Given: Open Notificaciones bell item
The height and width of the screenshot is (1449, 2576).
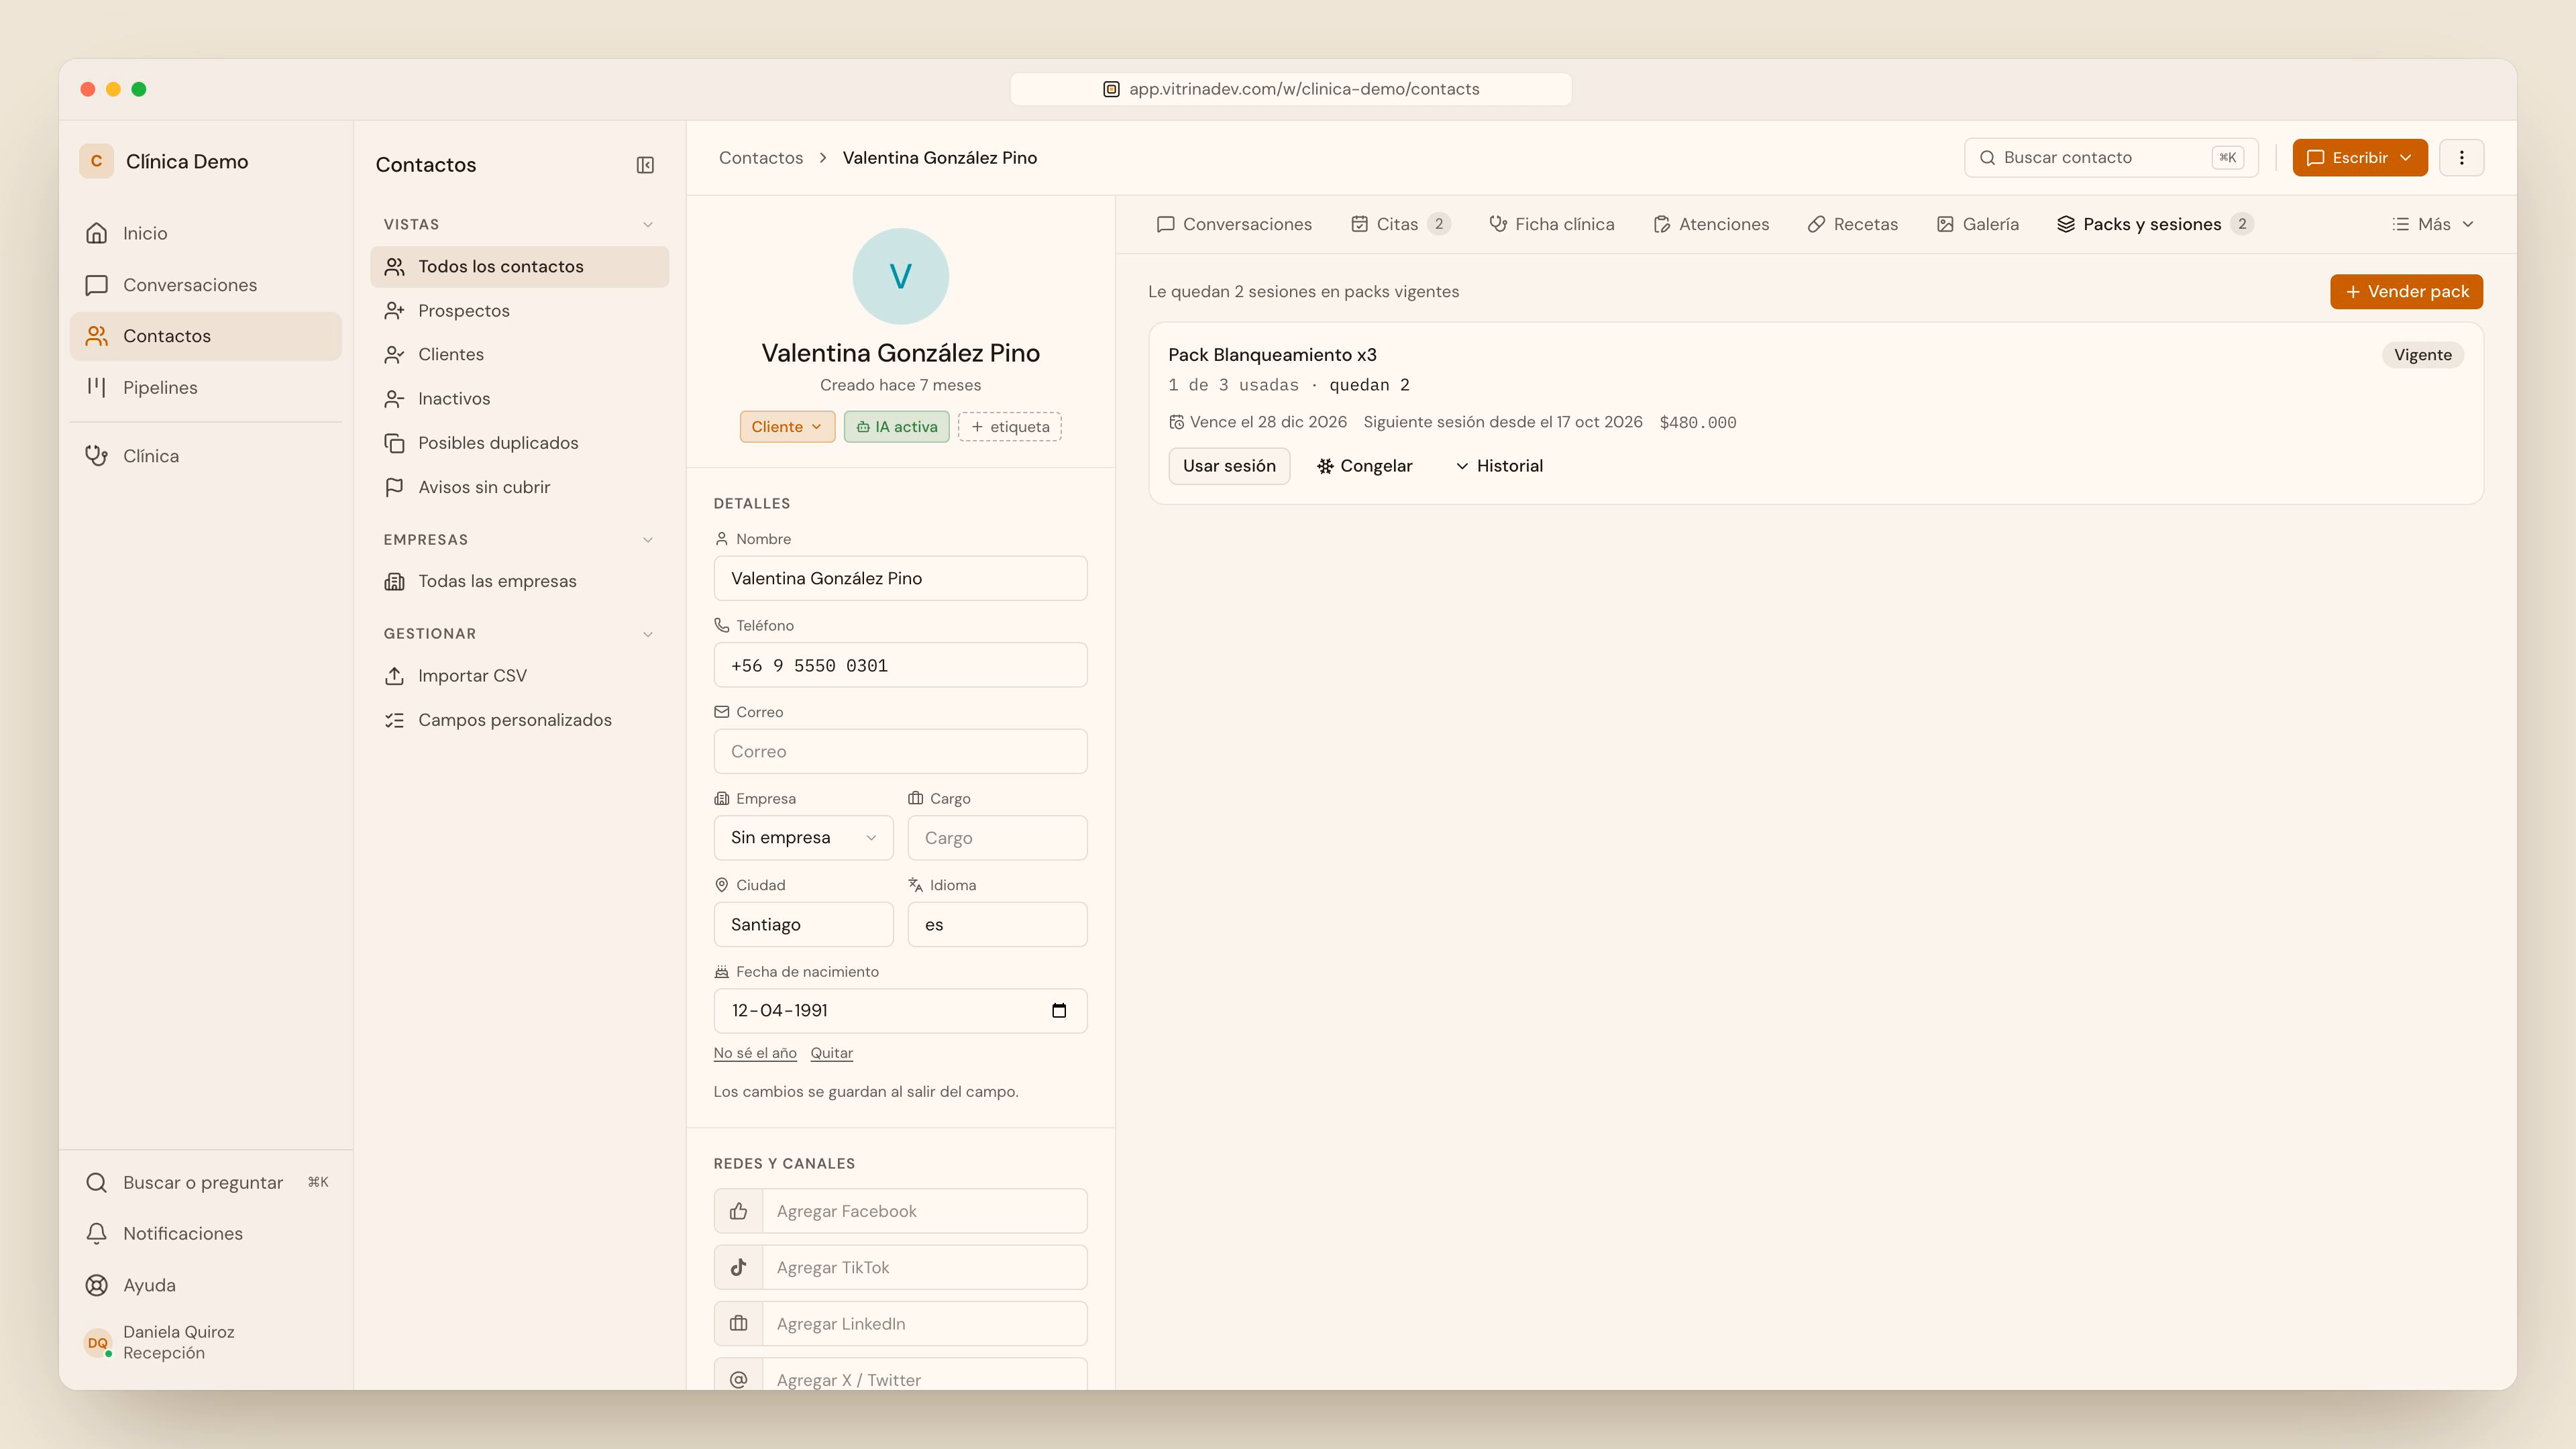Looking at the screenshot, I should (x=205, y=1233).
